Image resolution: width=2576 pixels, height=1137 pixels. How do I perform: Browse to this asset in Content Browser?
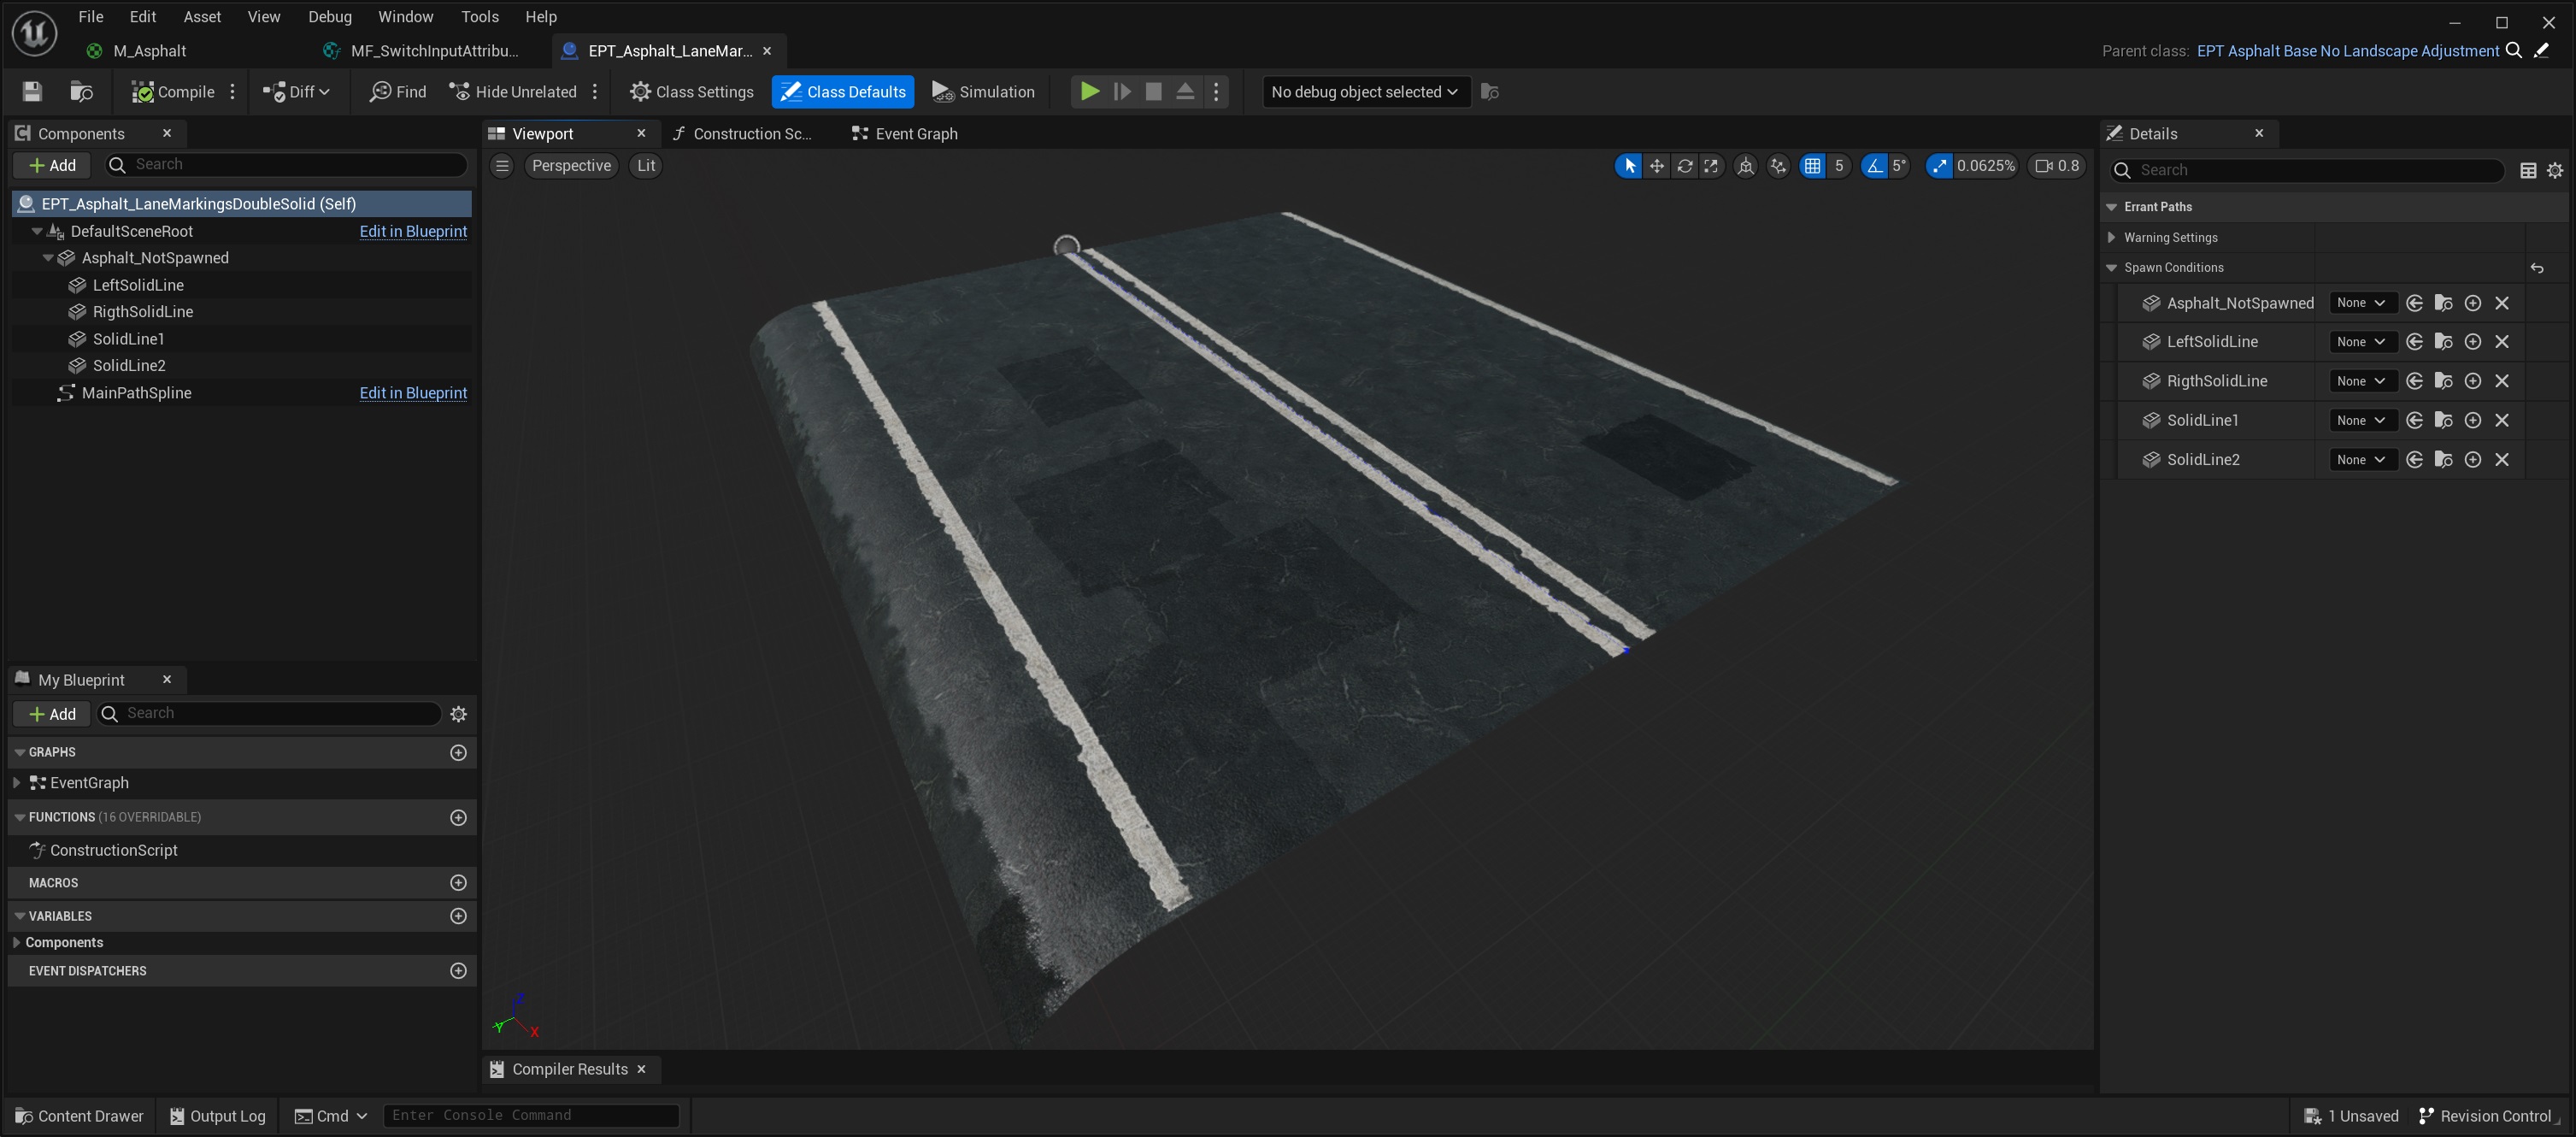pos(80,91)
